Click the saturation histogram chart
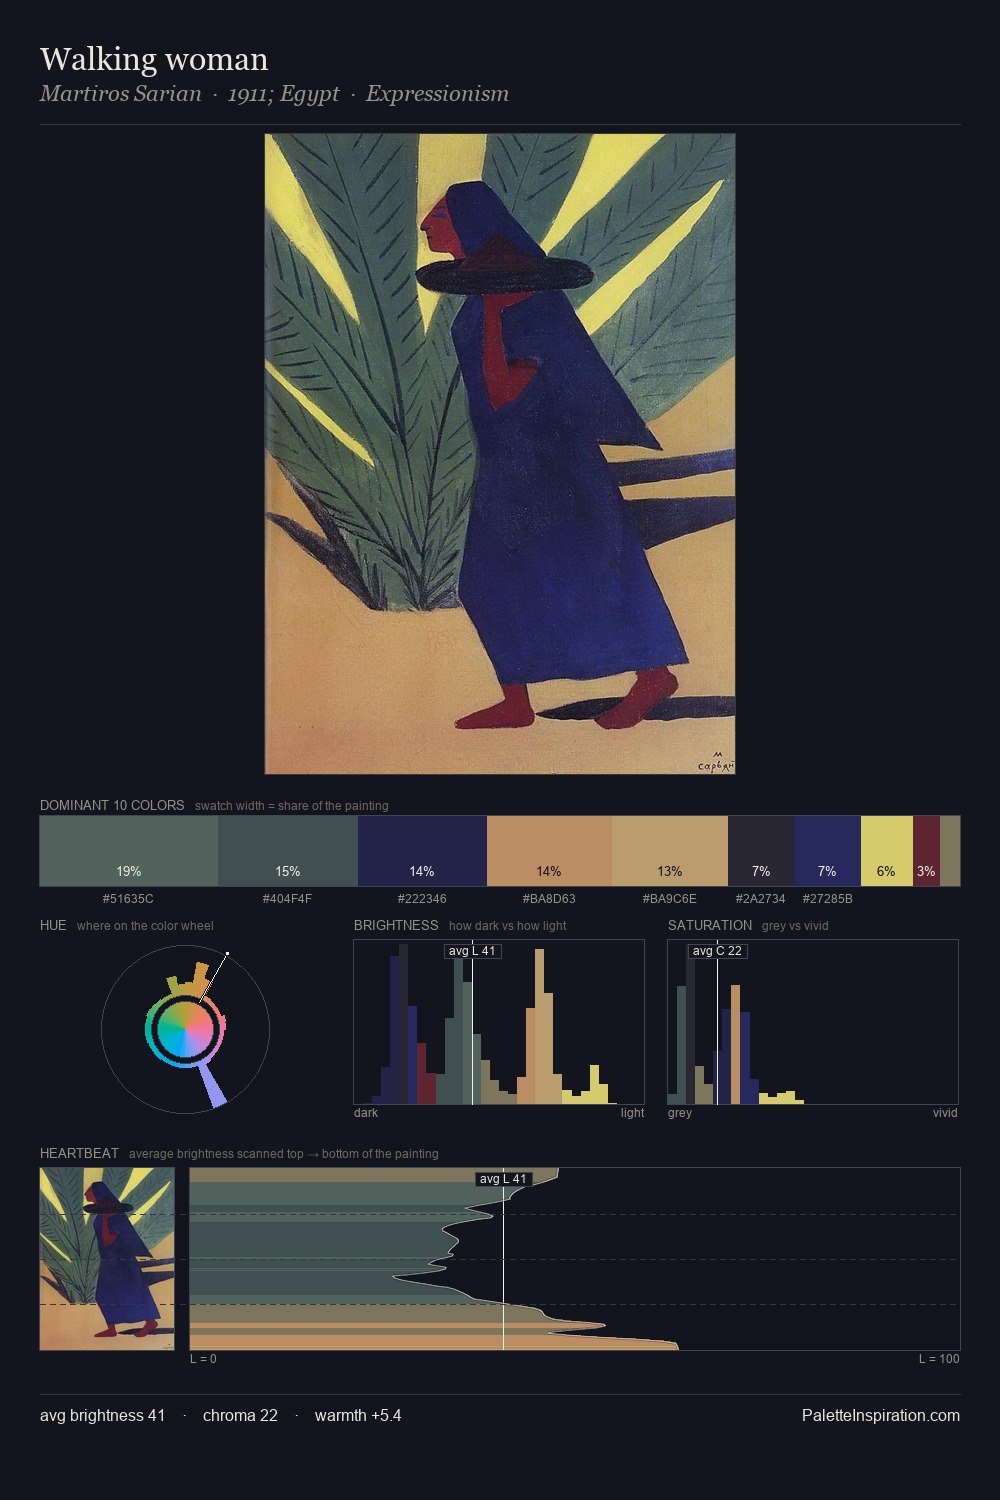The height and width of the screenshot is (1500, 1000). tap(813, 1022)
